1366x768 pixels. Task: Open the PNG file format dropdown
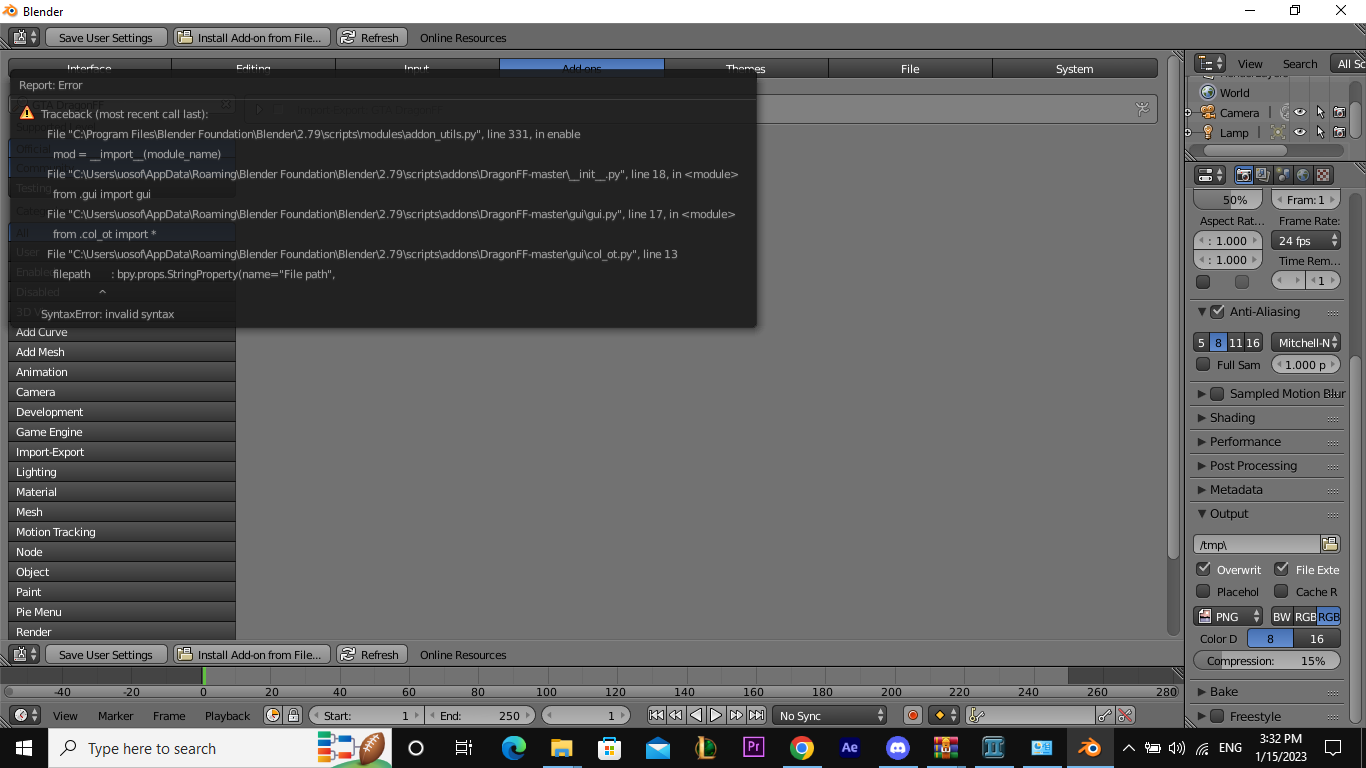point(1227,616)
